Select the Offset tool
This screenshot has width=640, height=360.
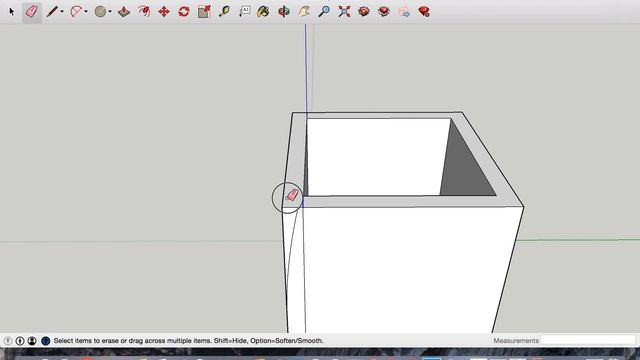point(144,11)
